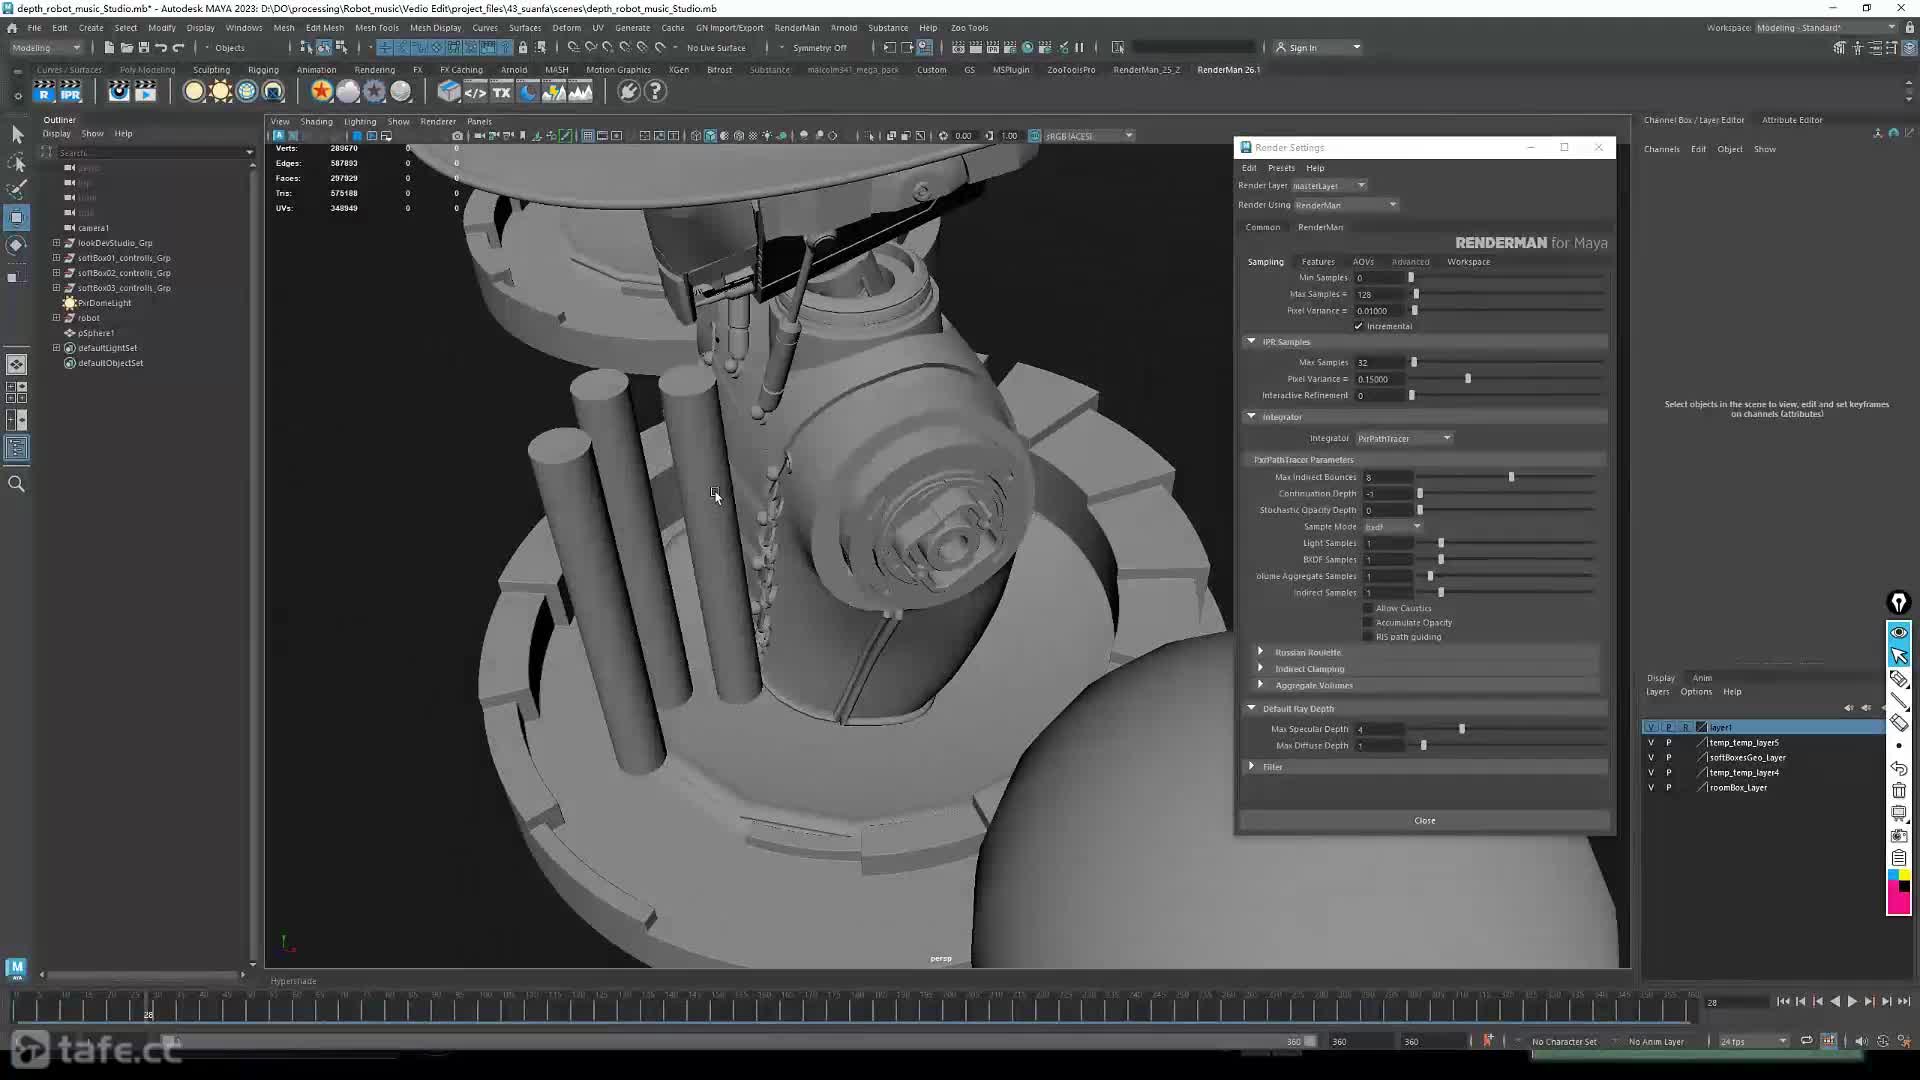Click the Max Samples 128 input field
Image resolution: width=1920 pixels, height=1080 pixels.
(x=1380, y=294)
